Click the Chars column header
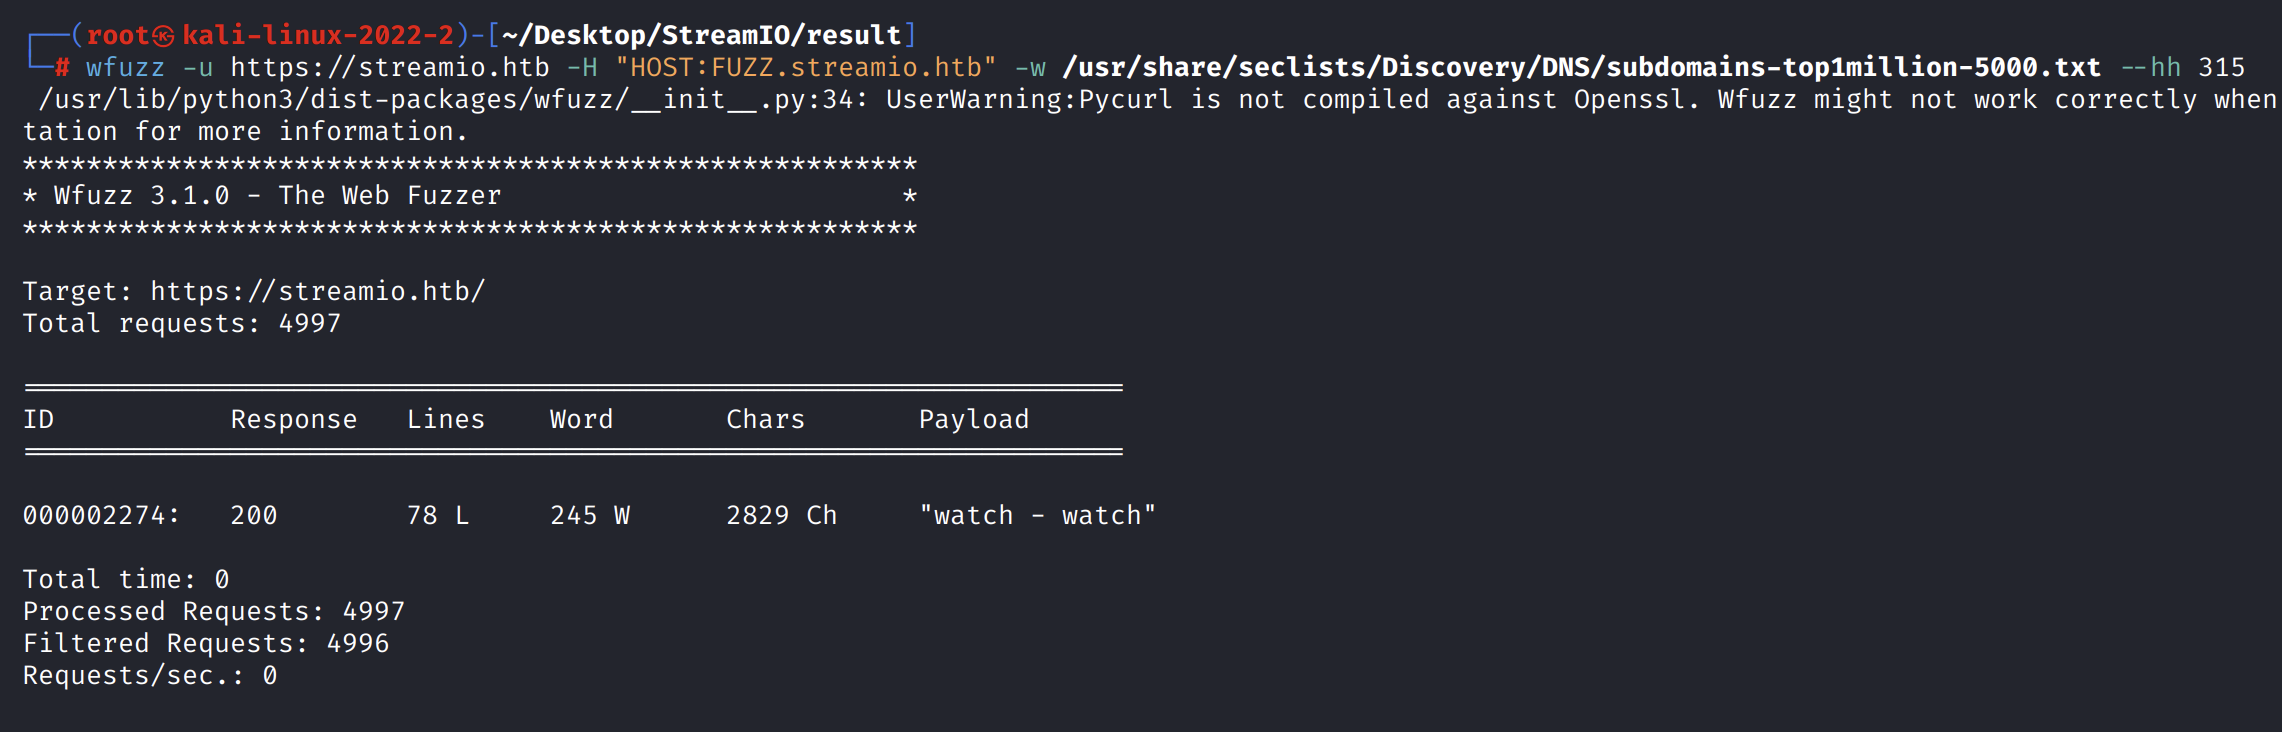Viewport: 2282px width, 732px height. click(765, 420)
